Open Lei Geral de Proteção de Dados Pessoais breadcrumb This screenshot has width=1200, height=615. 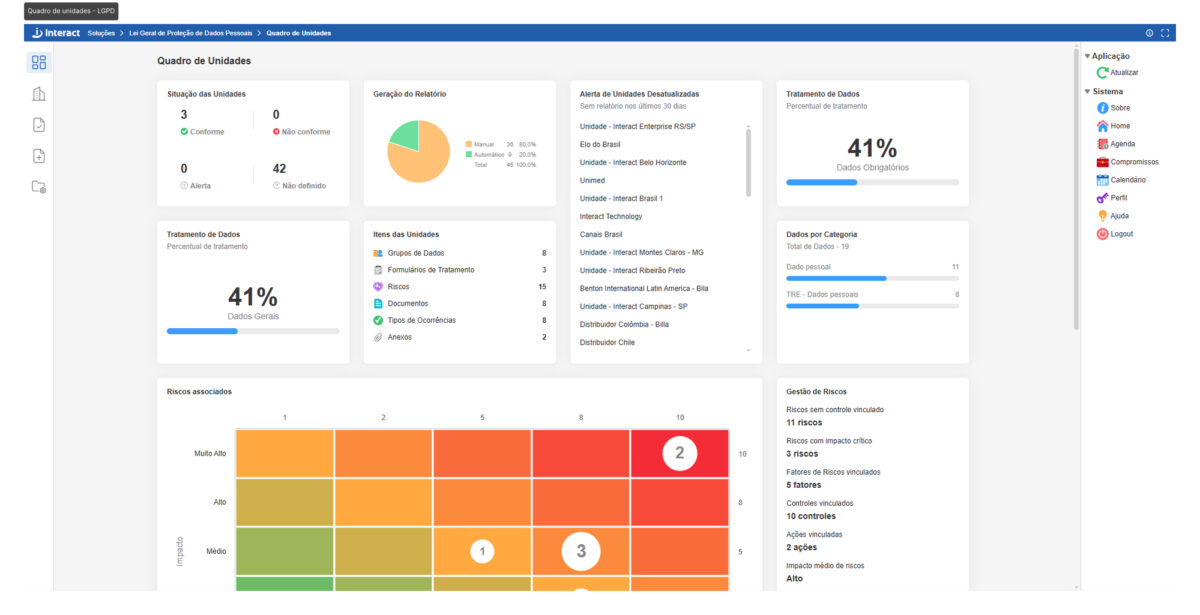coord(190,33)
